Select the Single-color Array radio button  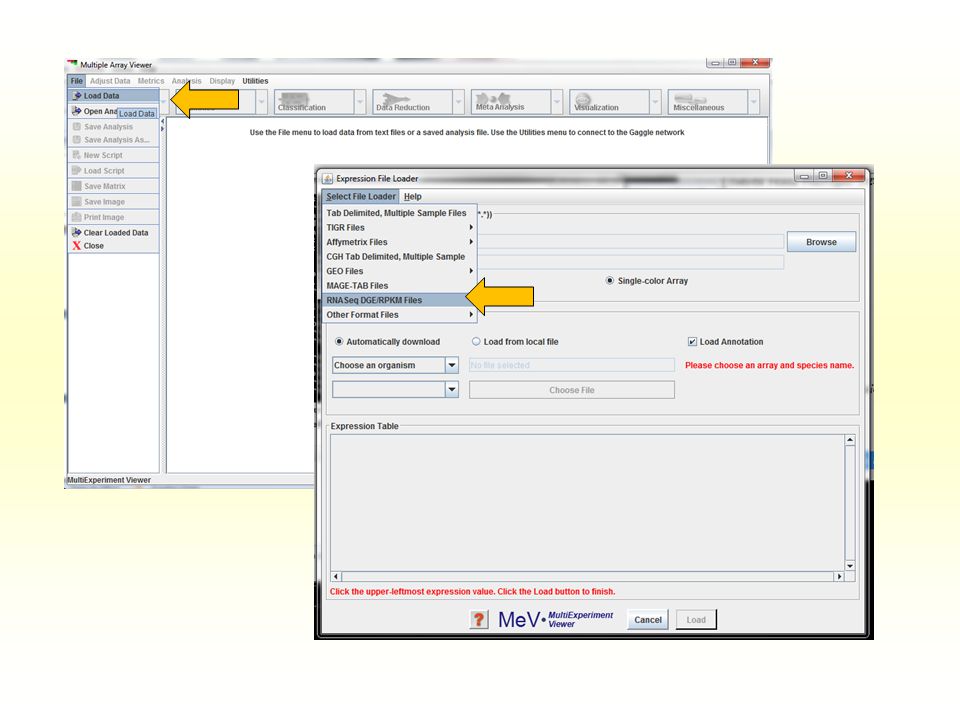(609, 280)
